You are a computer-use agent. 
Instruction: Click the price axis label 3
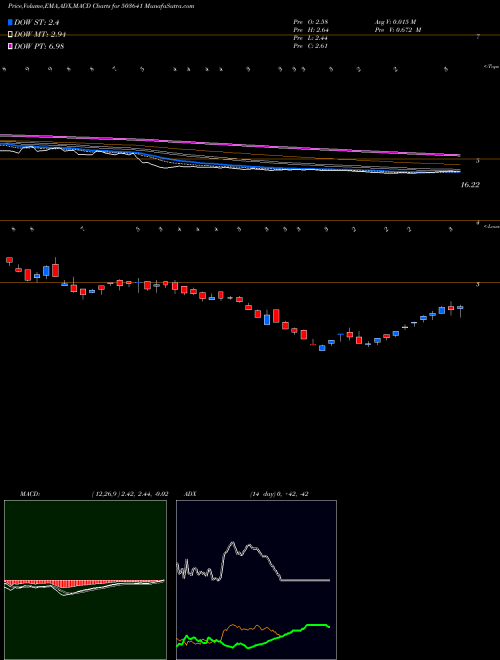[x=478, y=285]
